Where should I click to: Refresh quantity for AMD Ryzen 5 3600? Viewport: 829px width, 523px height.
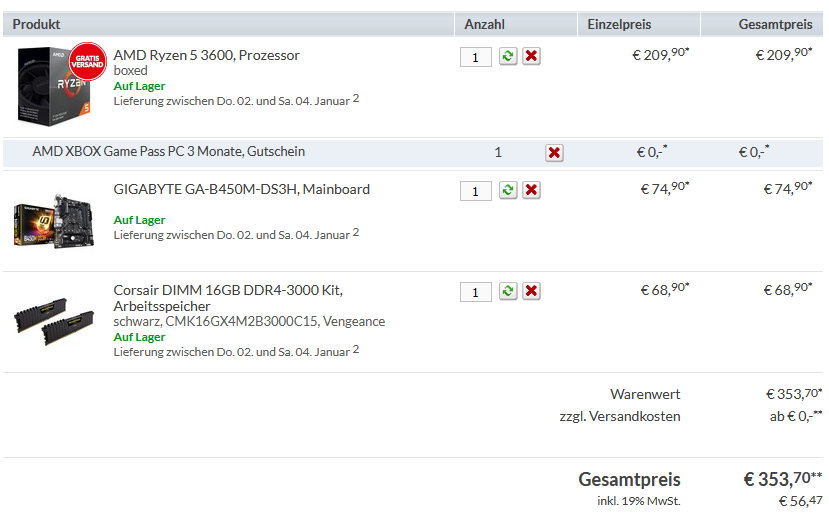[508, 56]
